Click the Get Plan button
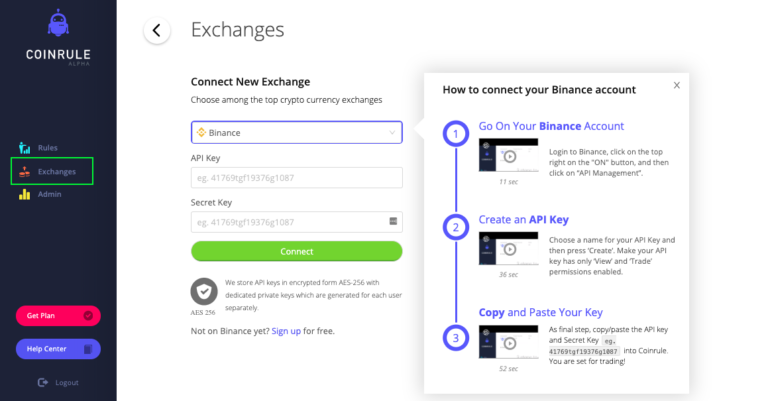 [x=58, y=316]
